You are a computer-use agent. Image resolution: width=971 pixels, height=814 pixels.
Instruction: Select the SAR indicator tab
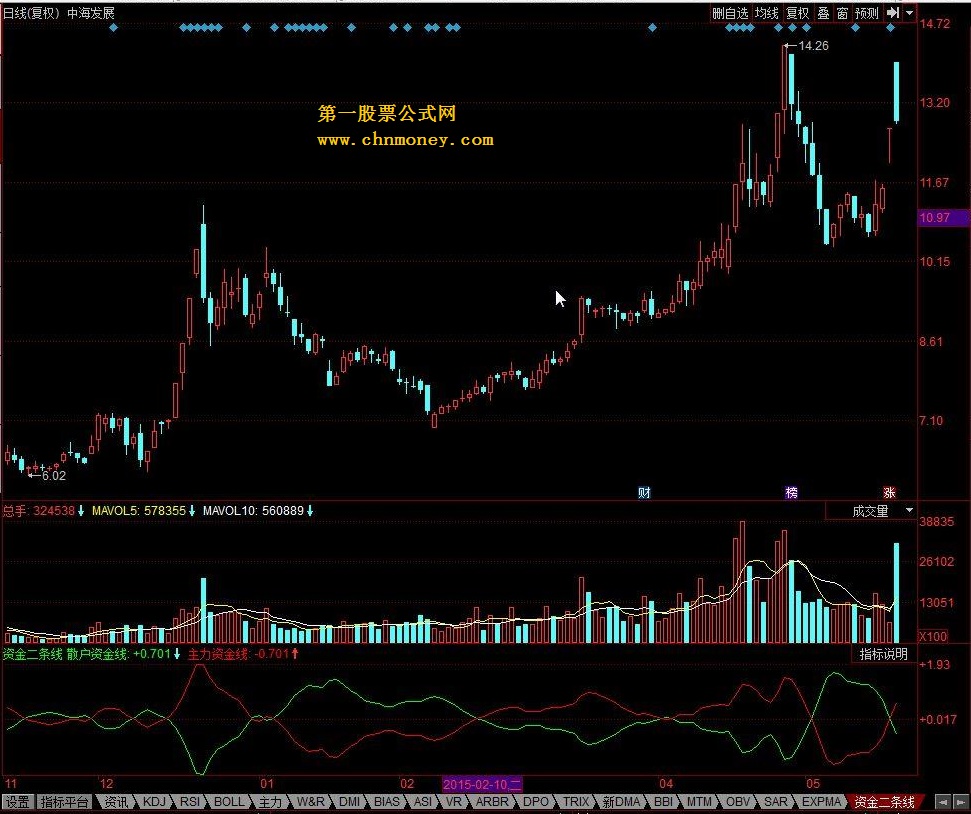pos(775,802)
